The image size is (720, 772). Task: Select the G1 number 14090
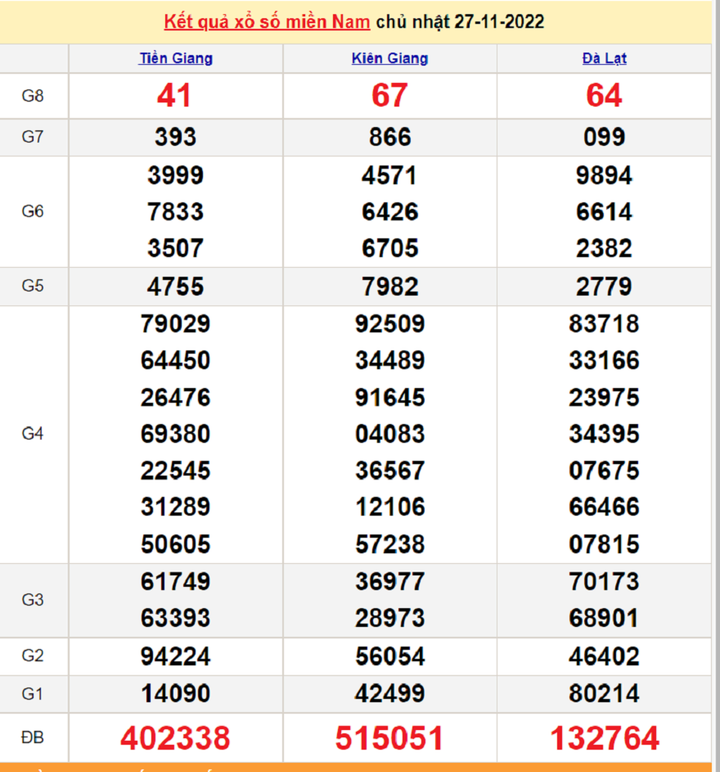point(175,693)
